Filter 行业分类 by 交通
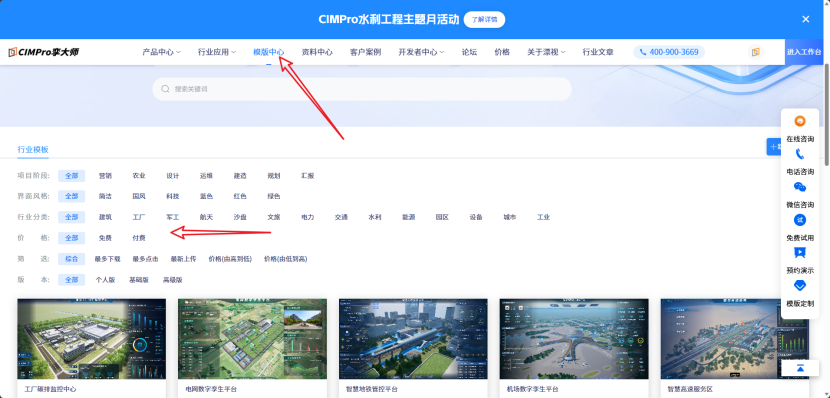The image size is (830, 398). pyautogui.click(x=341, y=217)
